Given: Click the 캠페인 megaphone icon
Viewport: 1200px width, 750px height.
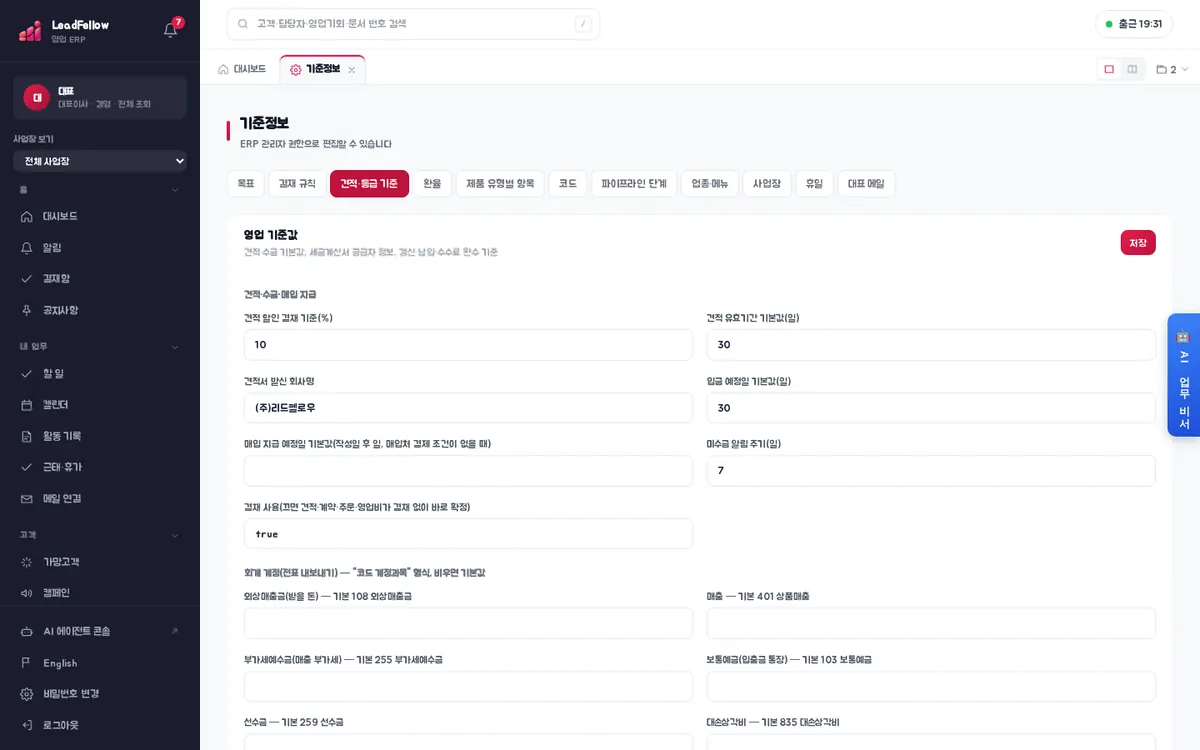Looking at the screenshot, I should click(x=27, y=593).
